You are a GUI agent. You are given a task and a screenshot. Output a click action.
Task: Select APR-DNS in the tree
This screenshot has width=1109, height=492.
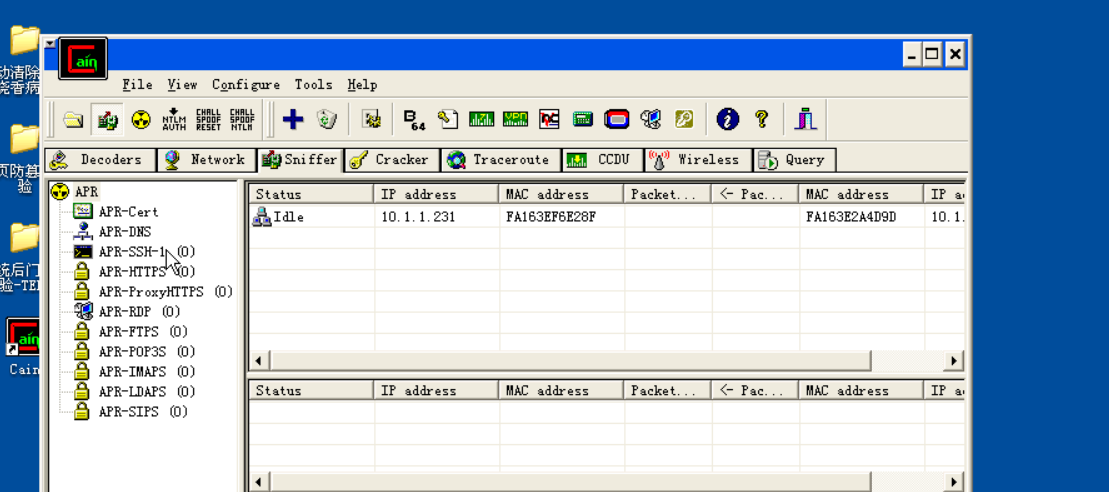(124, 231)
